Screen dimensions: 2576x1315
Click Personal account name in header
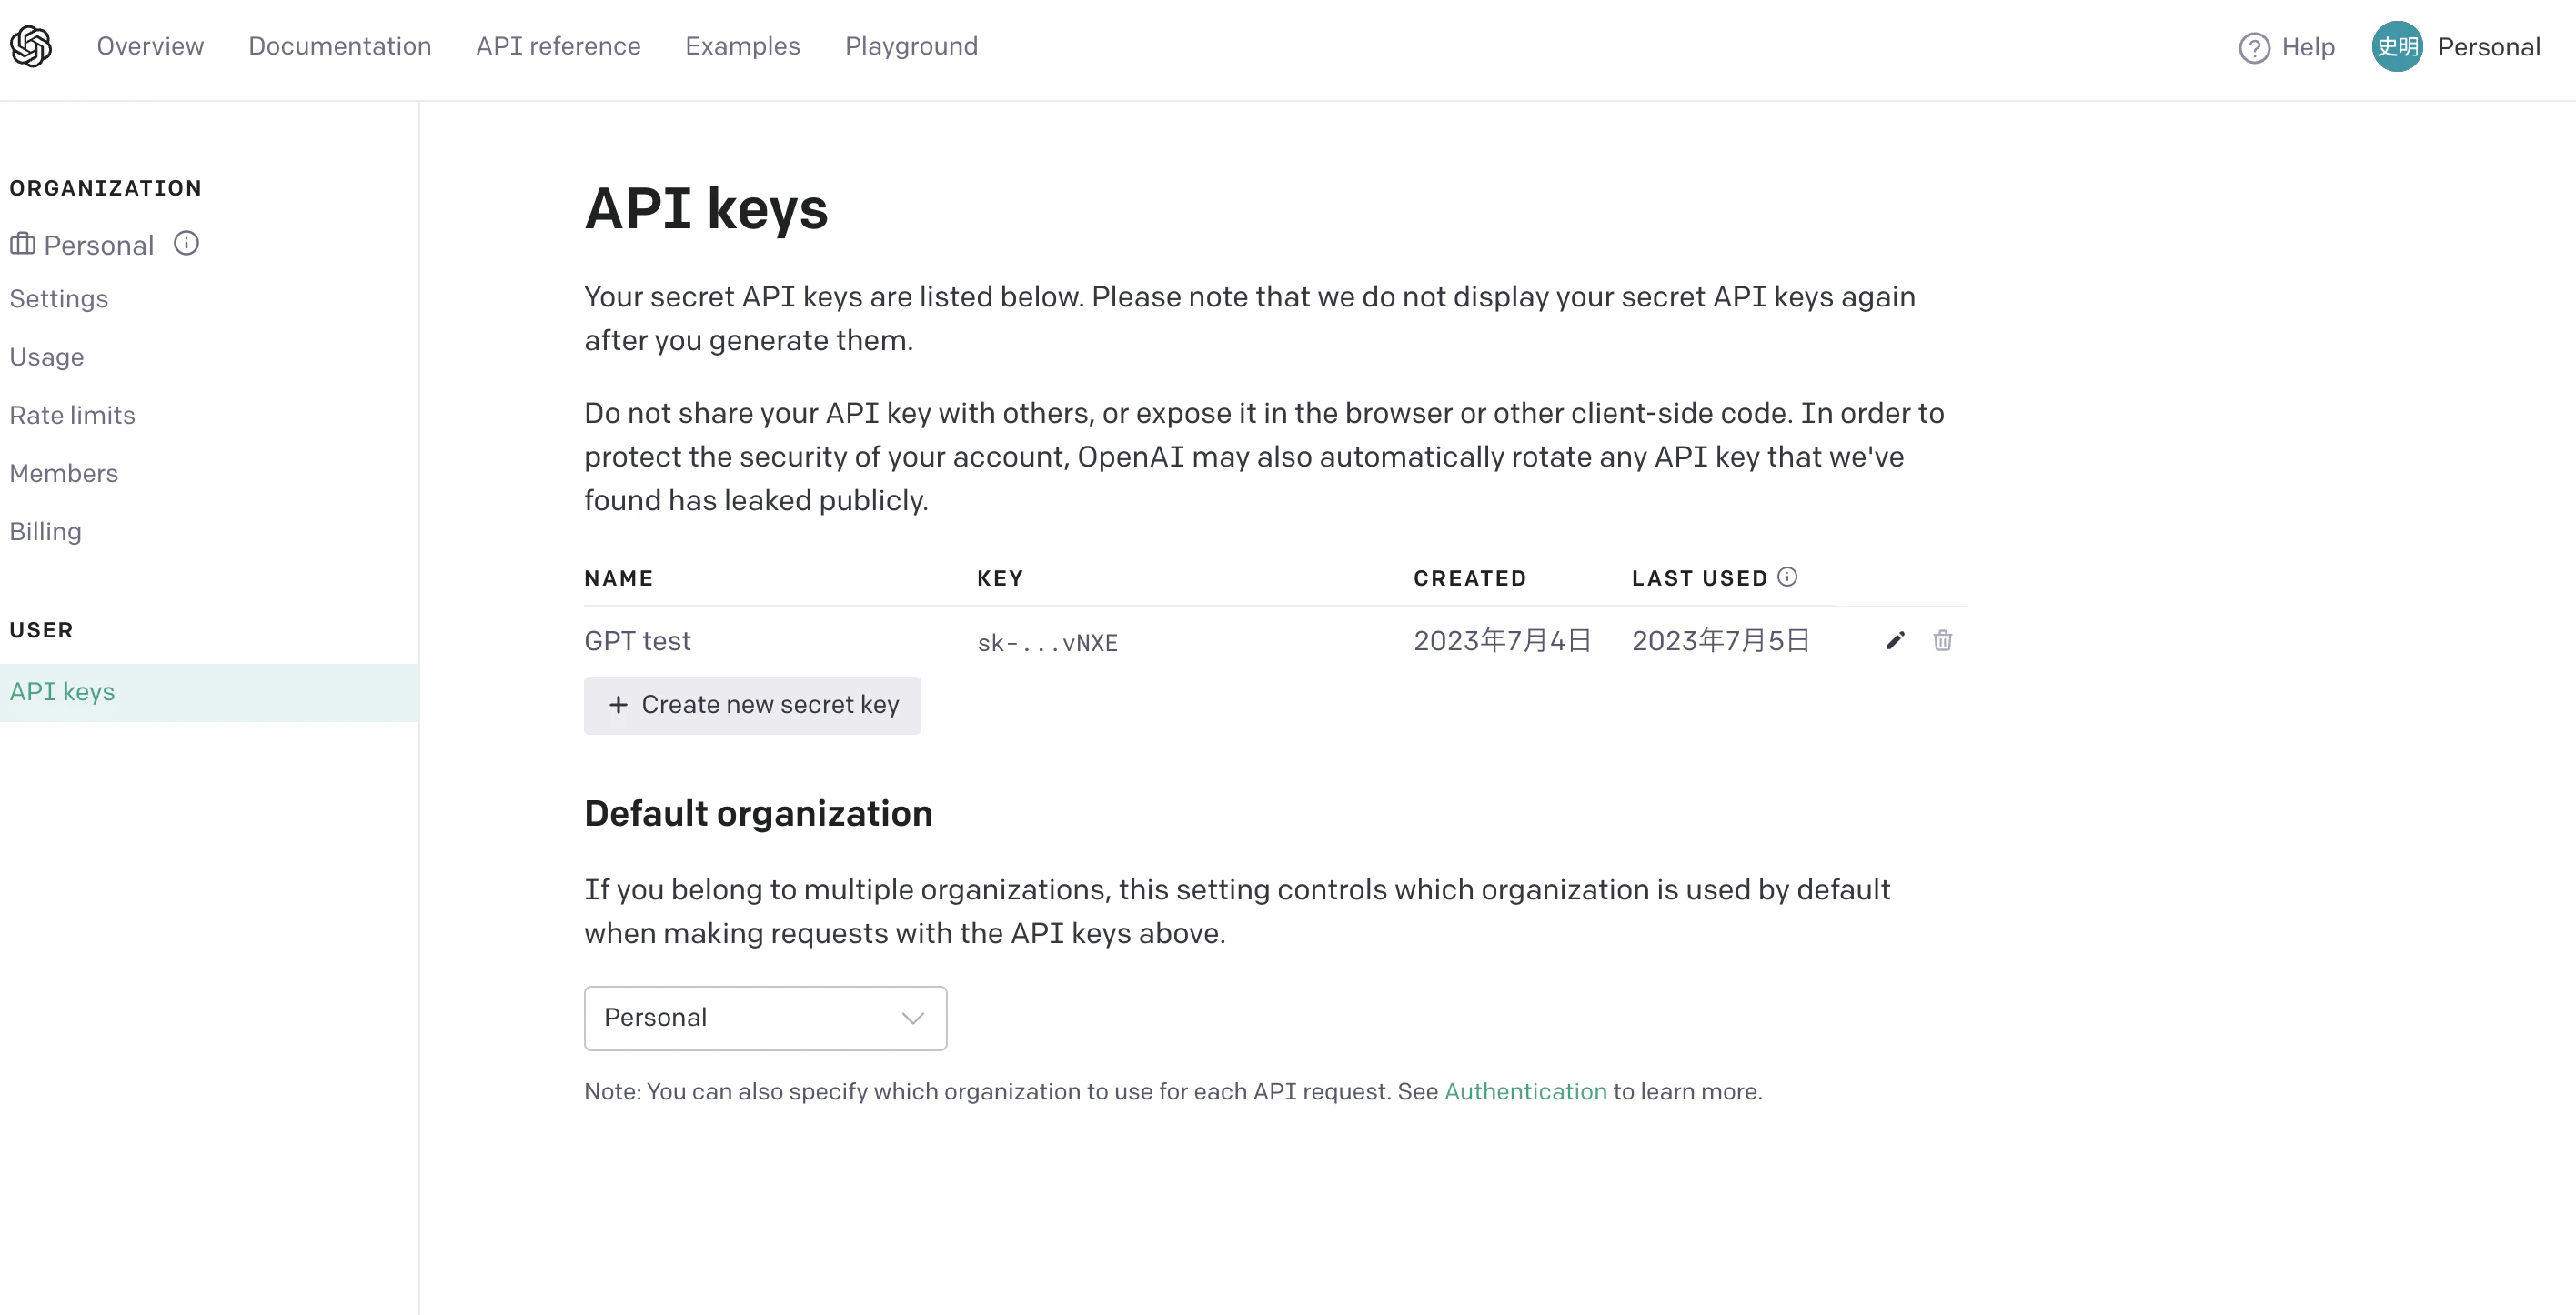pyautogui.click(x=2488, y=47)
